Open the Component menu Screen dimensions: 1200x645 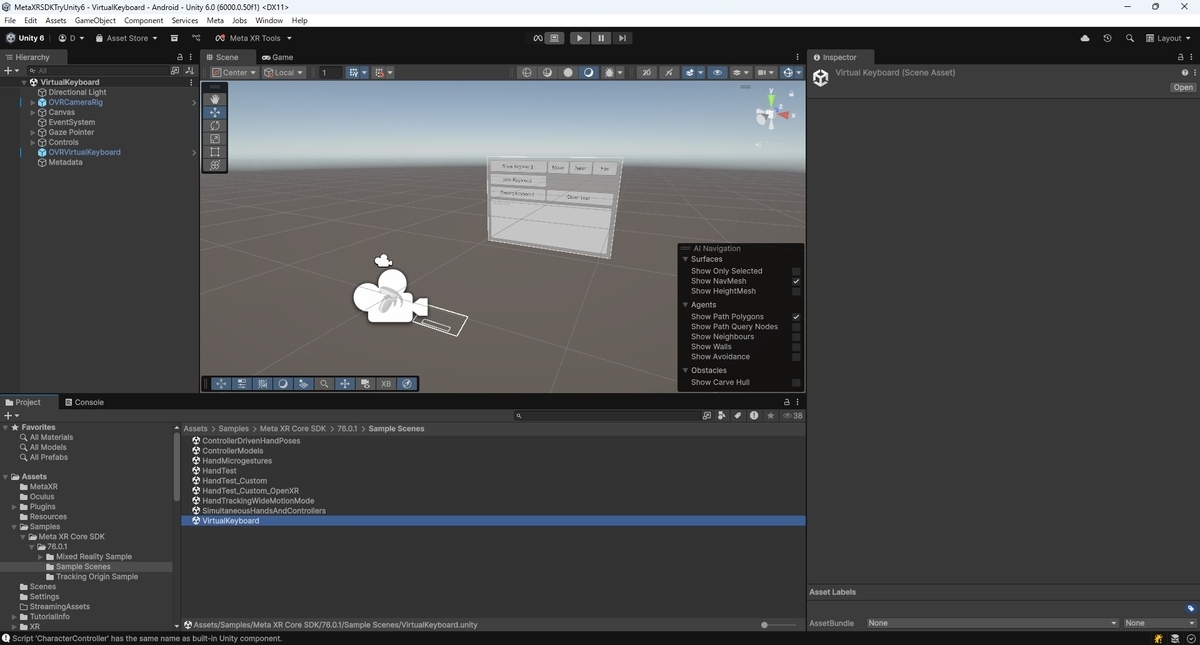click(143, 20)
